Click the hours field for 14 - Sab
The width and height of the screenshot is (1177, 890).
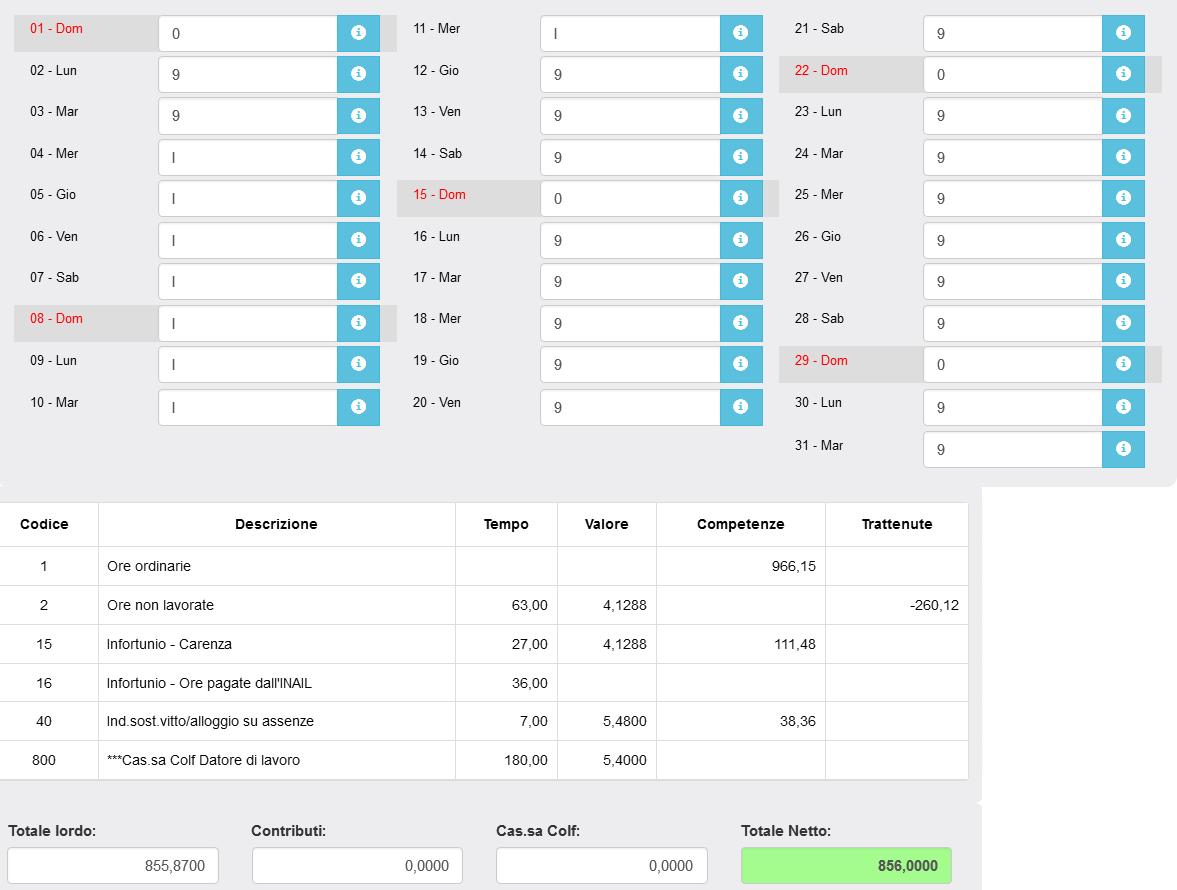point(629,157)
